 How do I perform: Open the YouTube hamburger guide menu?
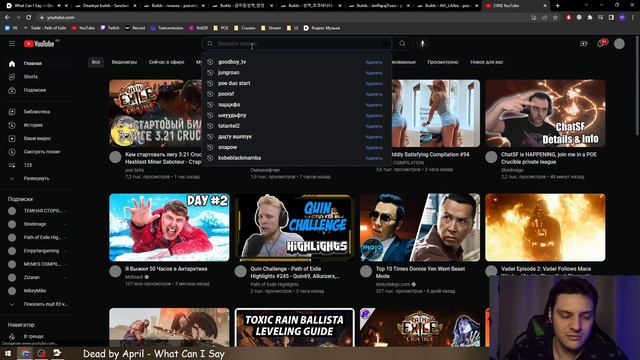click(x=12, y=44)
